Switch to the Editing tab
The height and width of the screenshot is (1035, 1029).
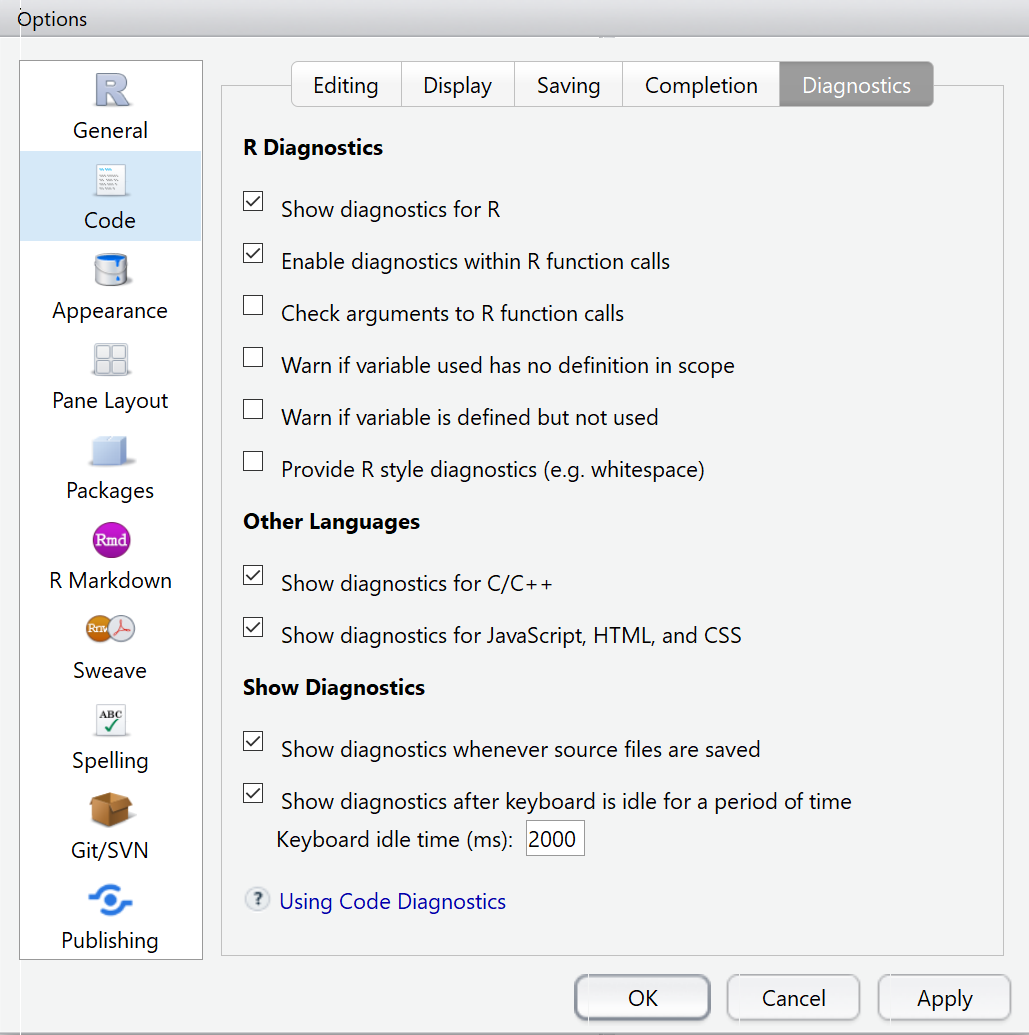click(x=346, y=85)
